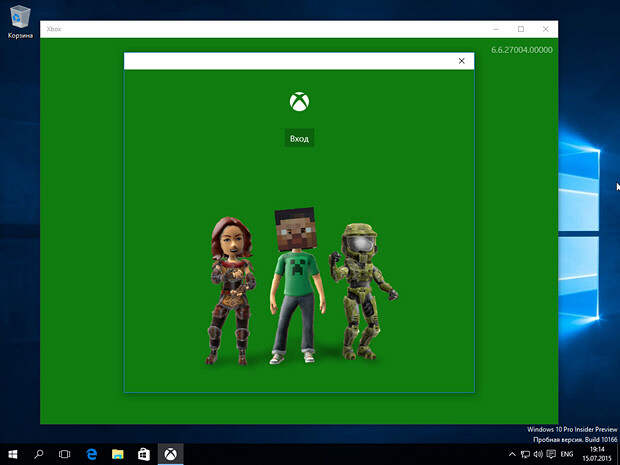Expand hidden system tray icons

(512, 454)
